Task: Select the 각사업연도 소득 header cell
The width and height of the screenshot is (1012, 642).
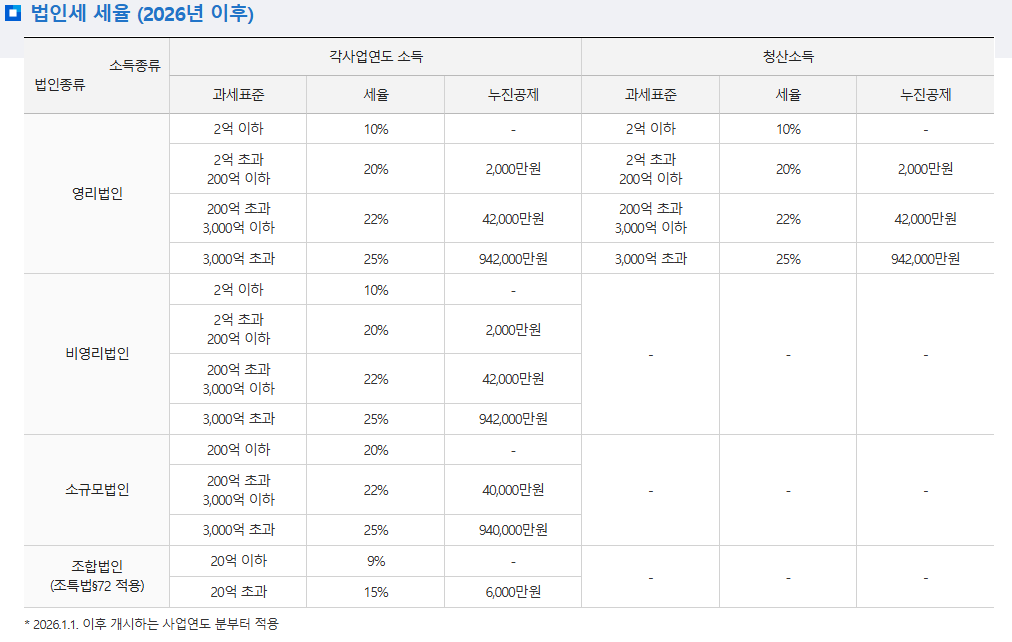Action: coord(376,57)
